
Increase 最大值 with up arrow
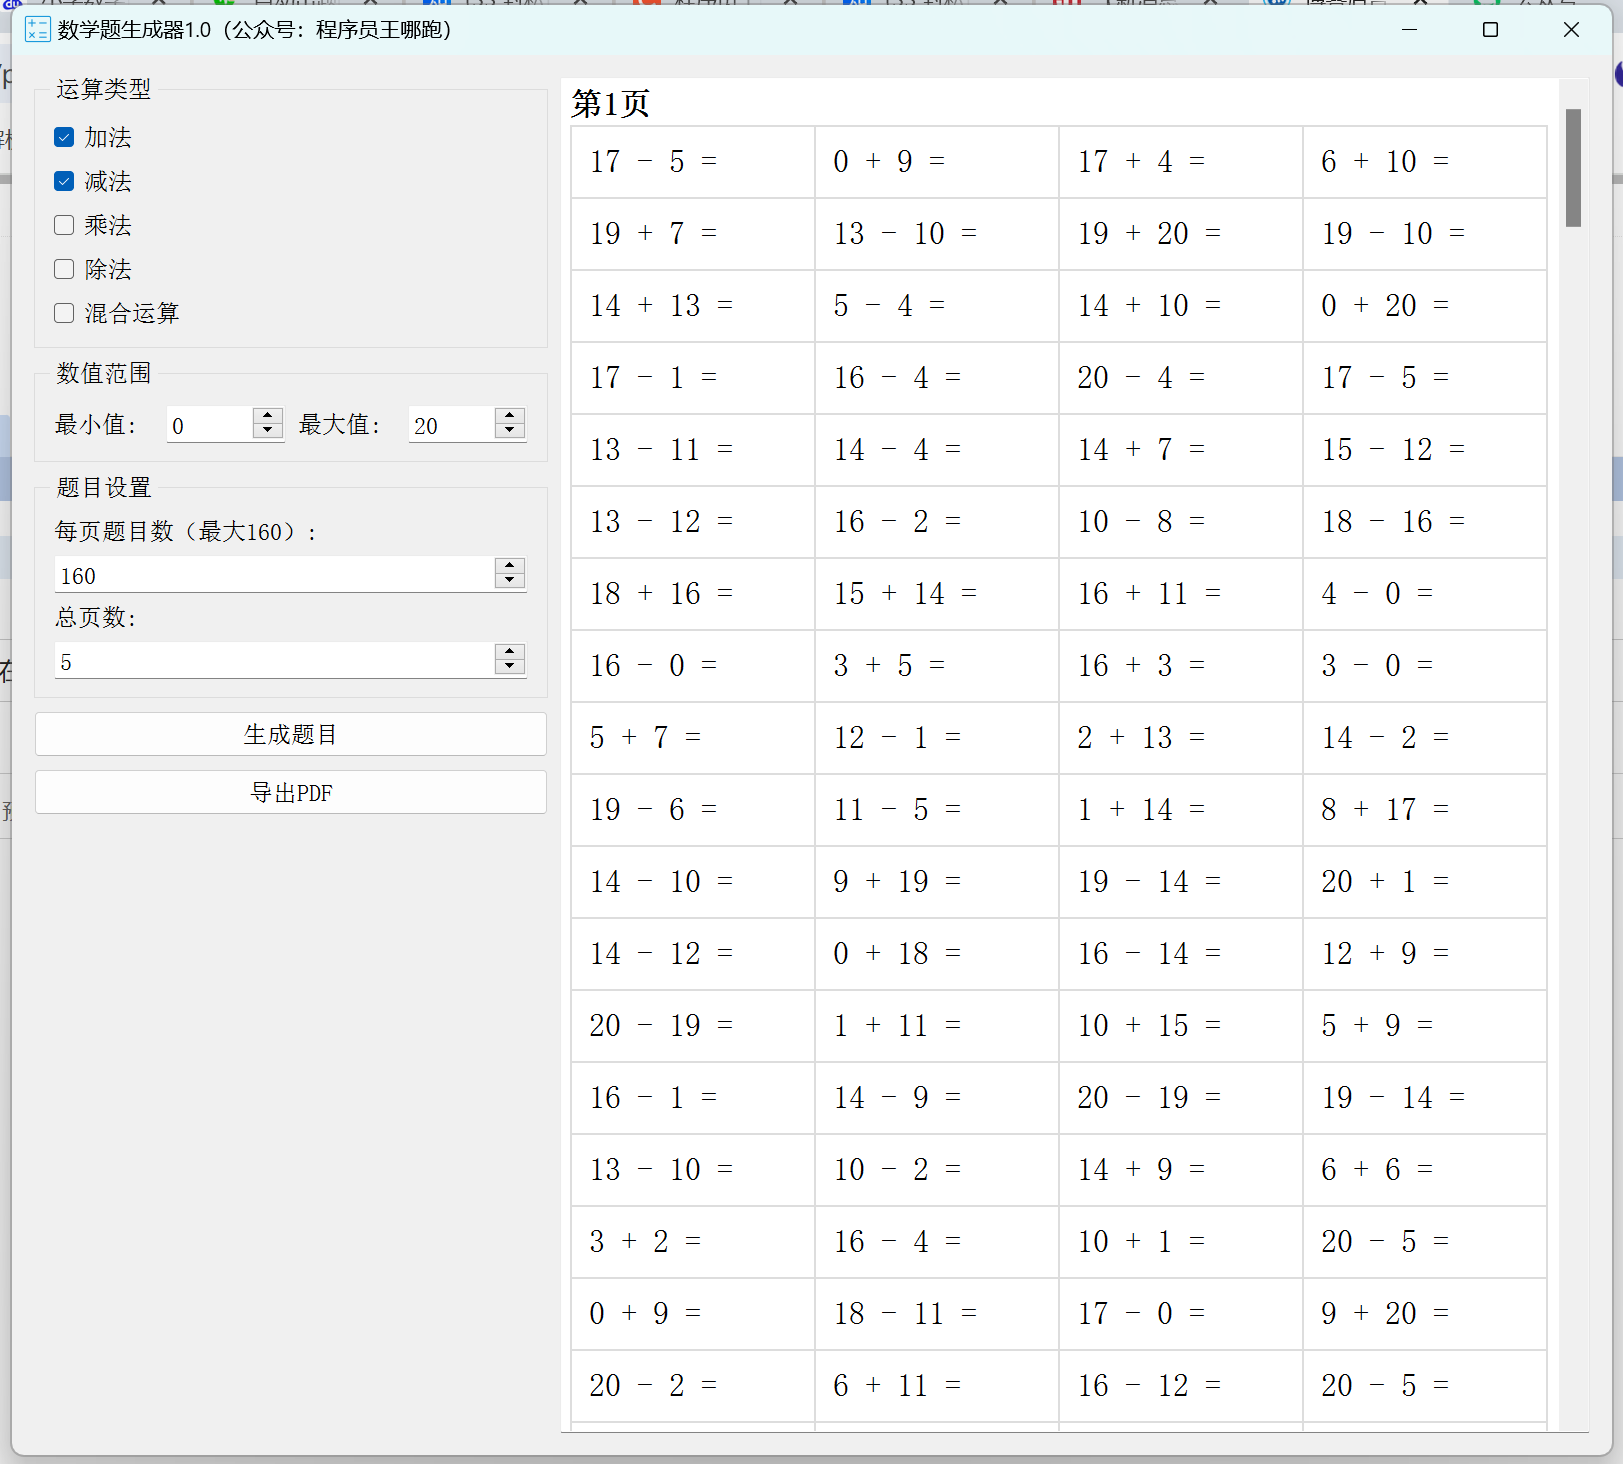pyautogui.click(x=510, y=416)
